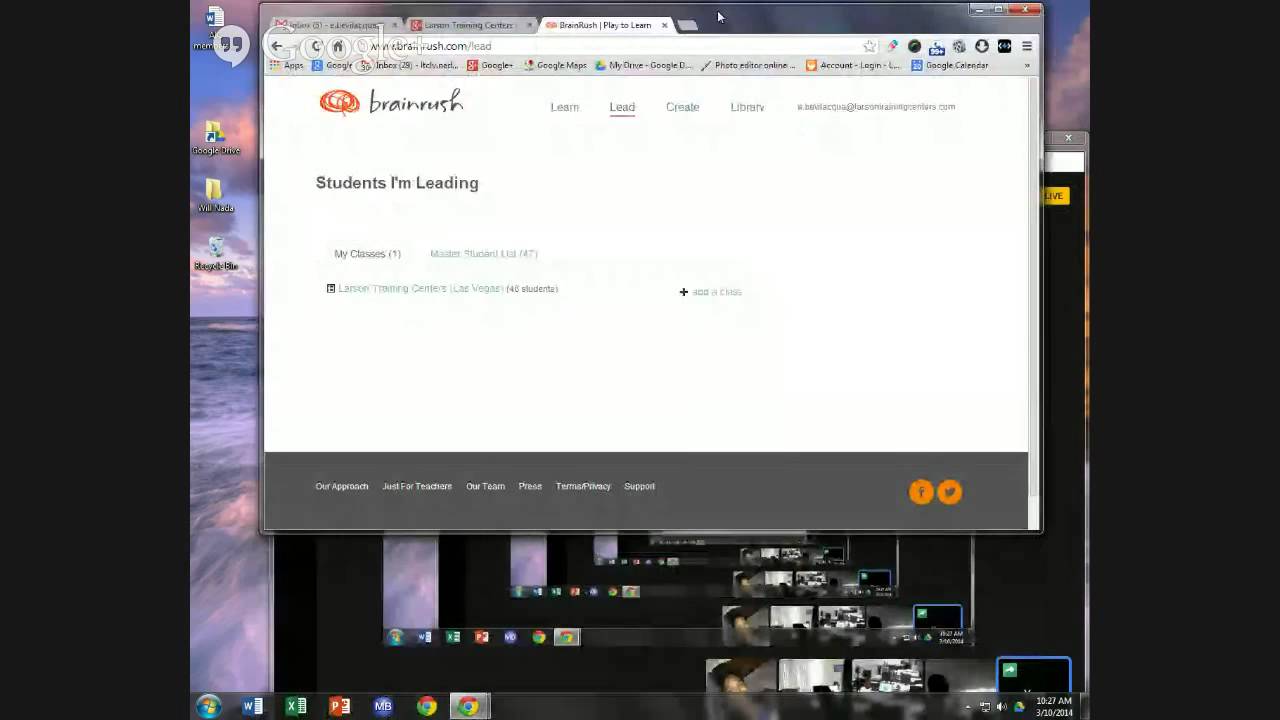The image size is (1280, 720).
Task: Click the BrainRush logo
Action: (x=391, y=102)
